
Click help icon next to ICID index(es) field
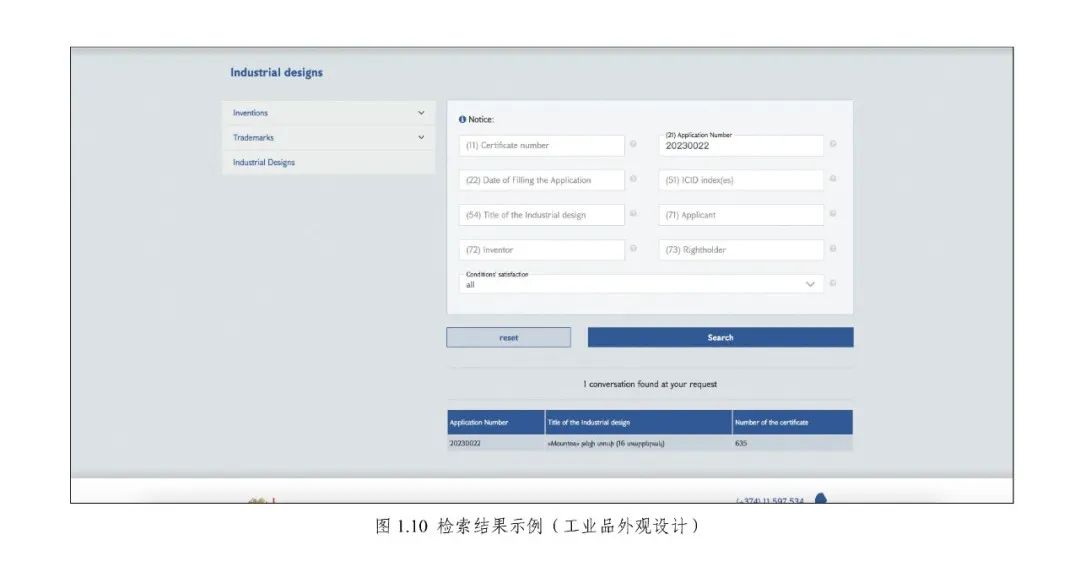833,180
